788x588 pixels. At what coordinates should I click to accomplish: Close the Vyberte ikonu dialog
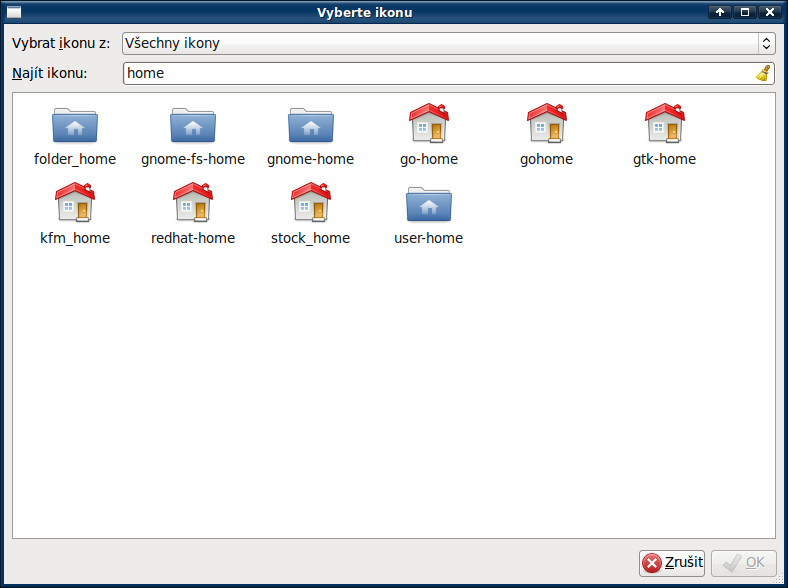click(x=770, y=12)
